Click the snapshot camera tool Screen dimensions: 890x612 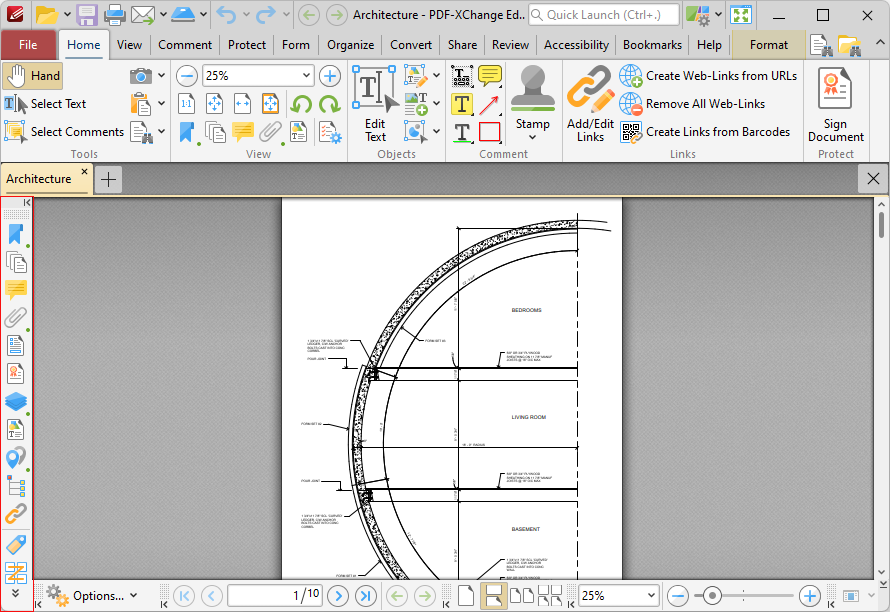pyautogui.click(x=143, y=75)
